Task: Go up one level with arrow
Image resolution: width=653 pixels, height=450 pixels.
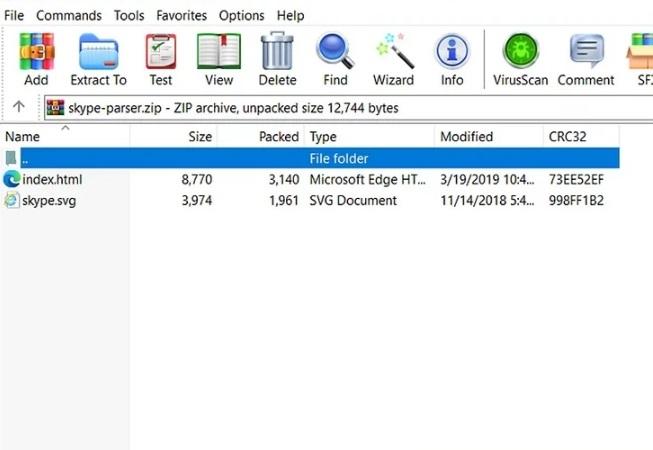Action: (18, 107)
